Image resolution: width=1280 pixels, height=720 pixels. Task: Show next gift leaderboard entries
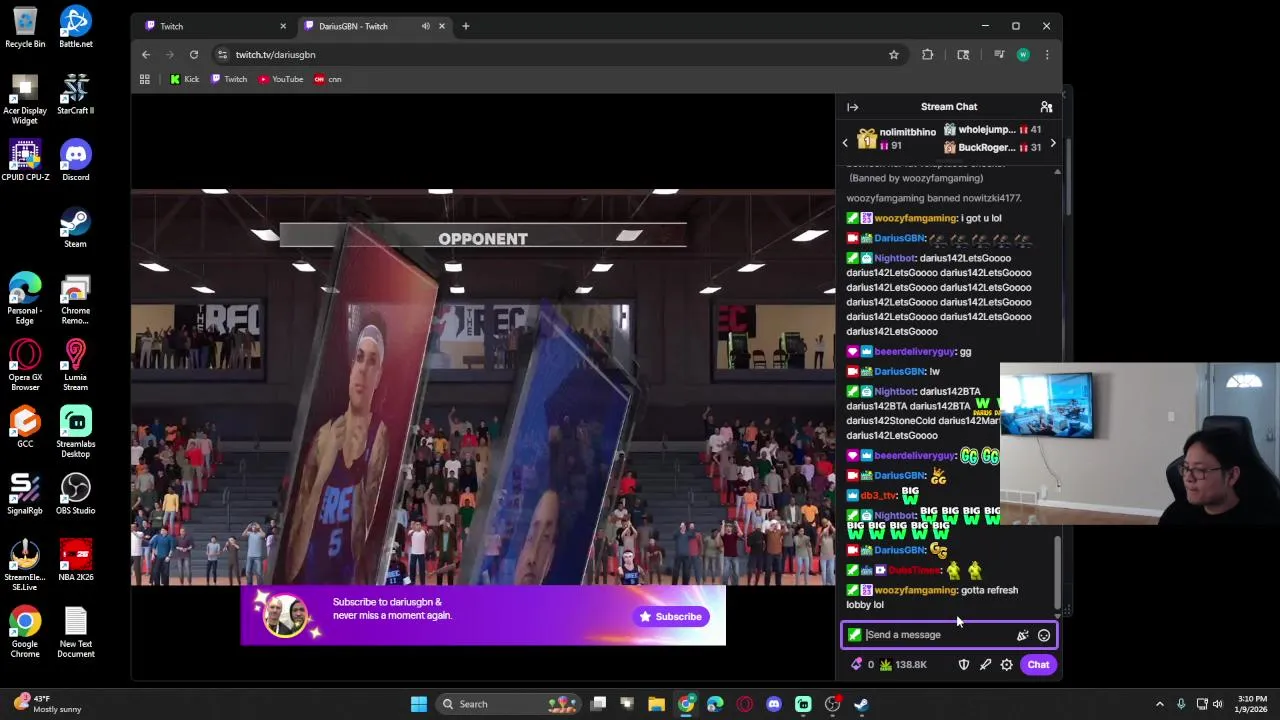coord(1052,144)
